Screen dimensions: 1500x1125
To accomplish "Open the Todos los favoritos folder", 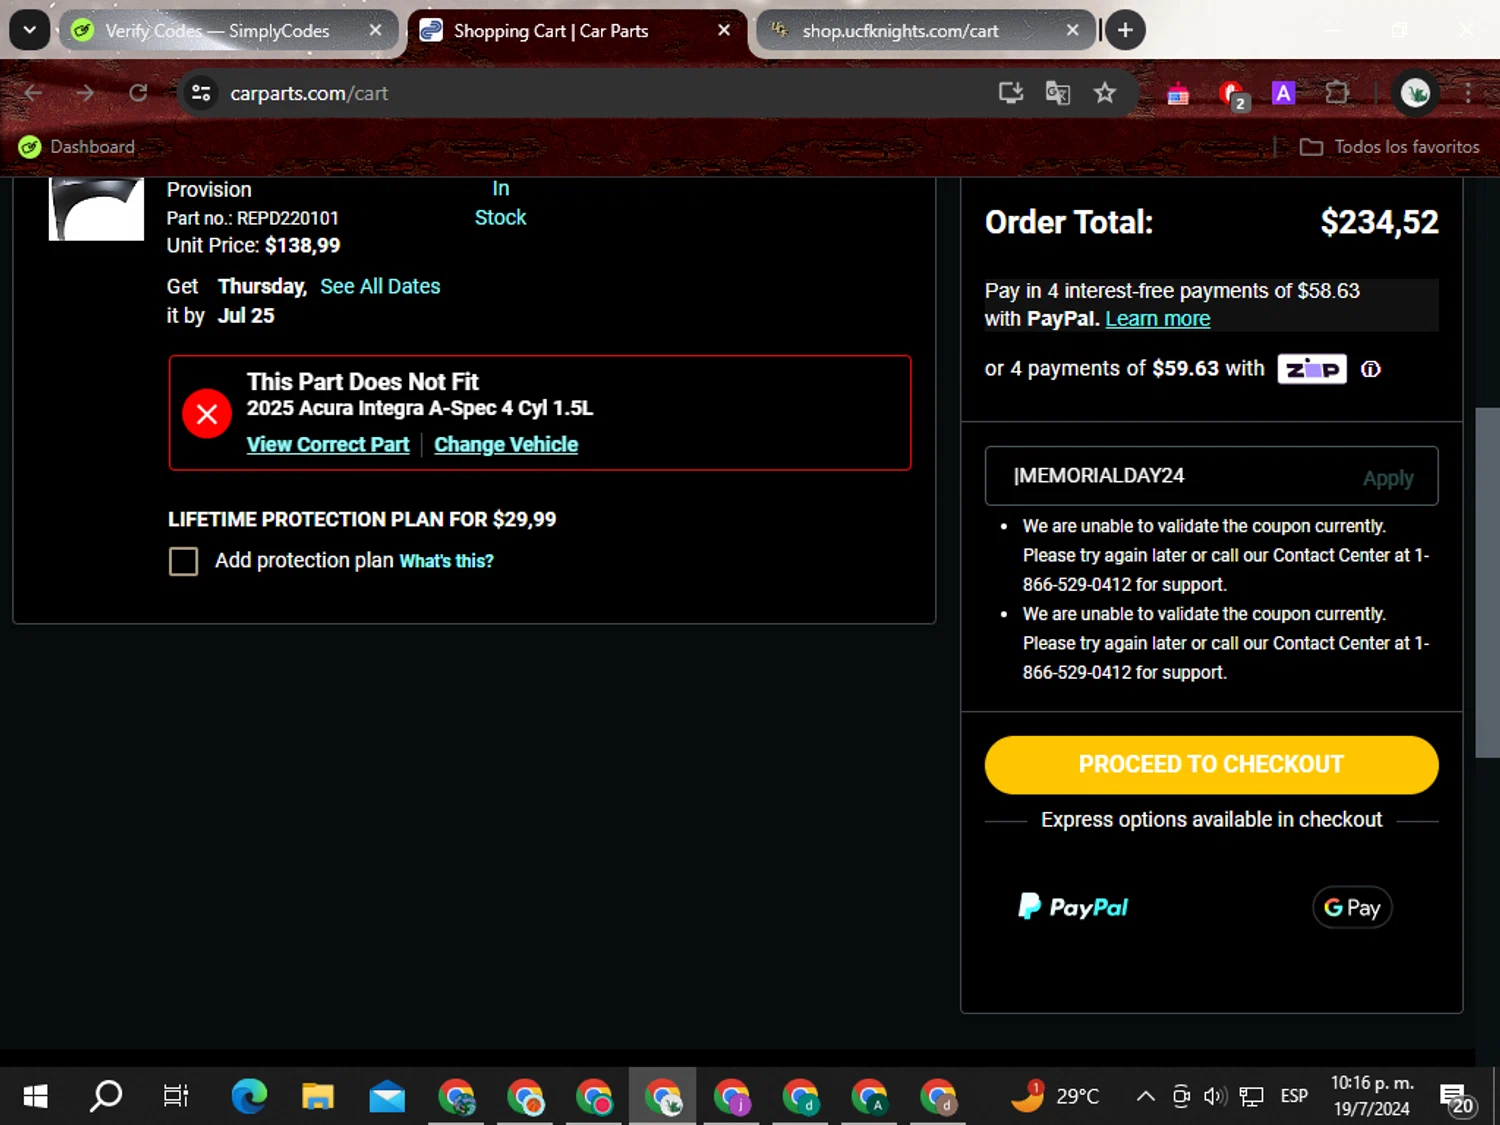I will [1390, 147].
